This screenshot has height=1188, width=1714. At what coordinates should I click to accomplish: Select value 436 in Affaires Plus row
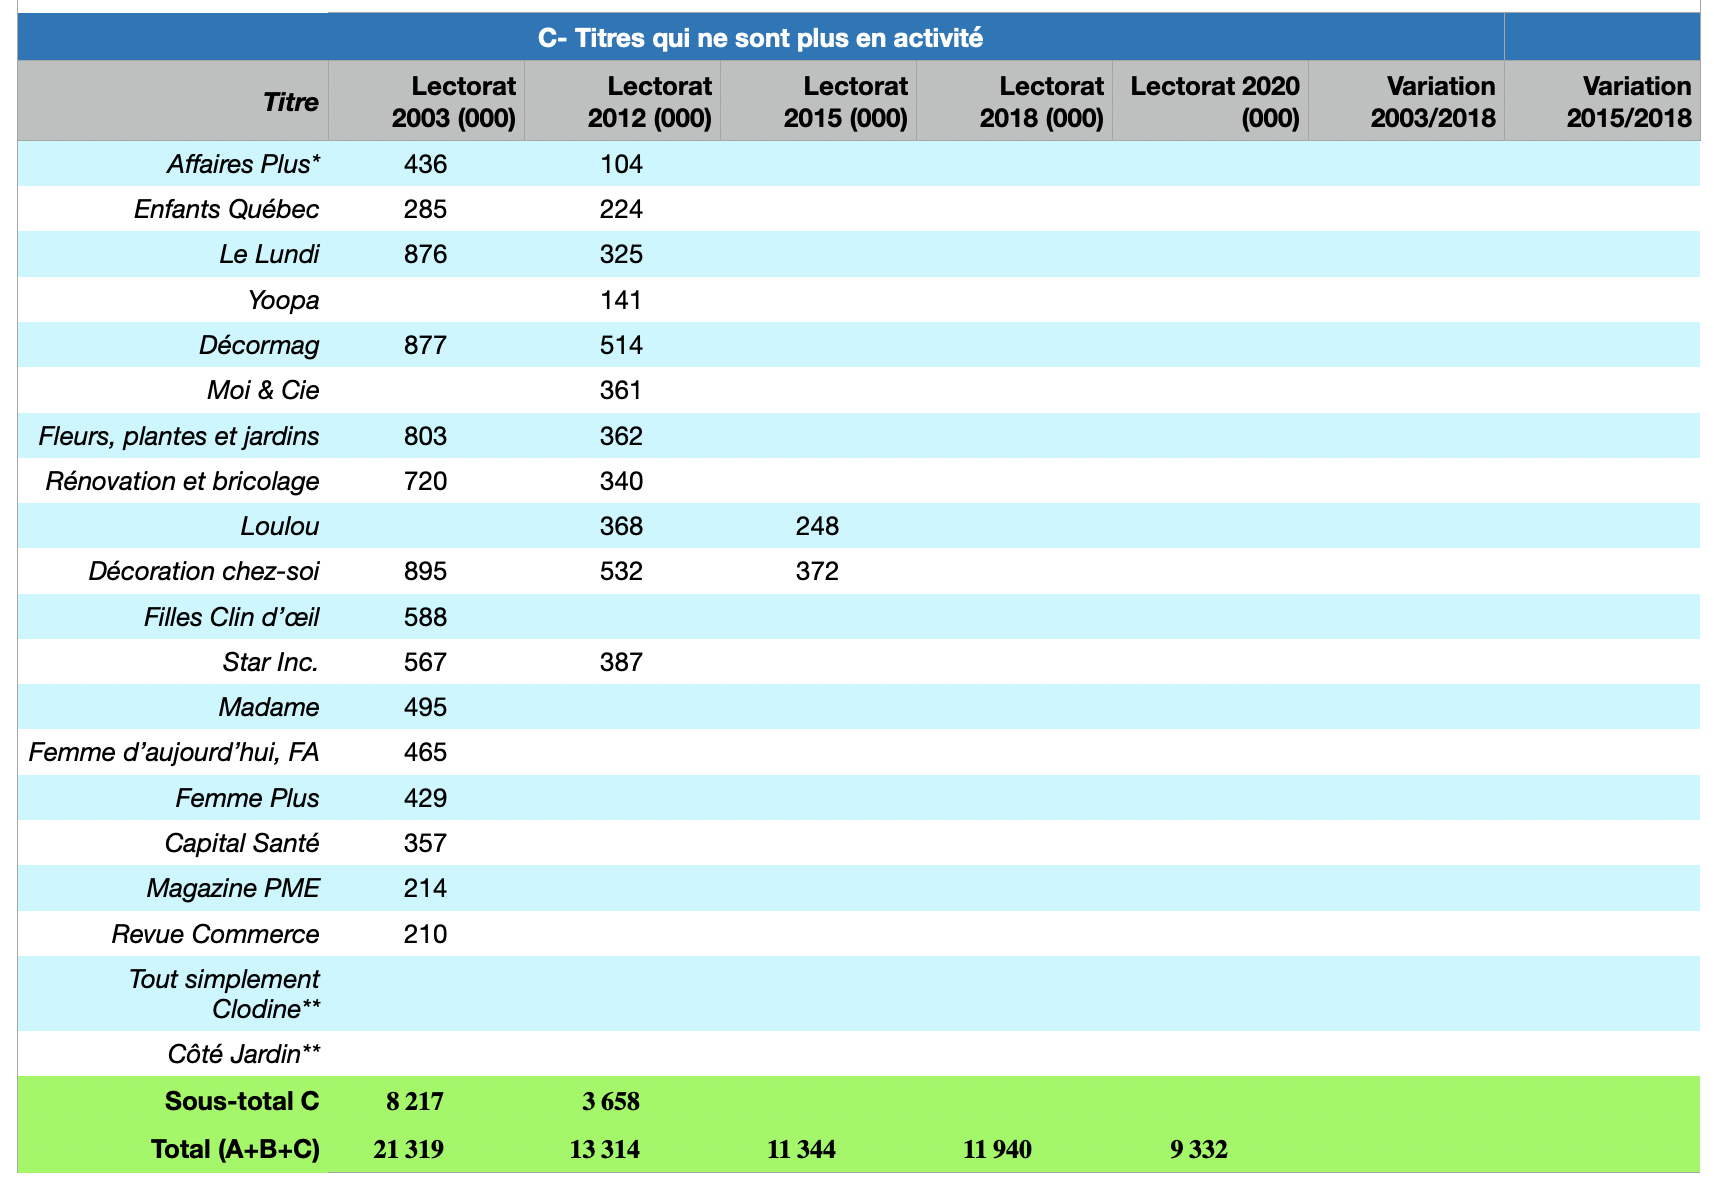pos(426,164)
